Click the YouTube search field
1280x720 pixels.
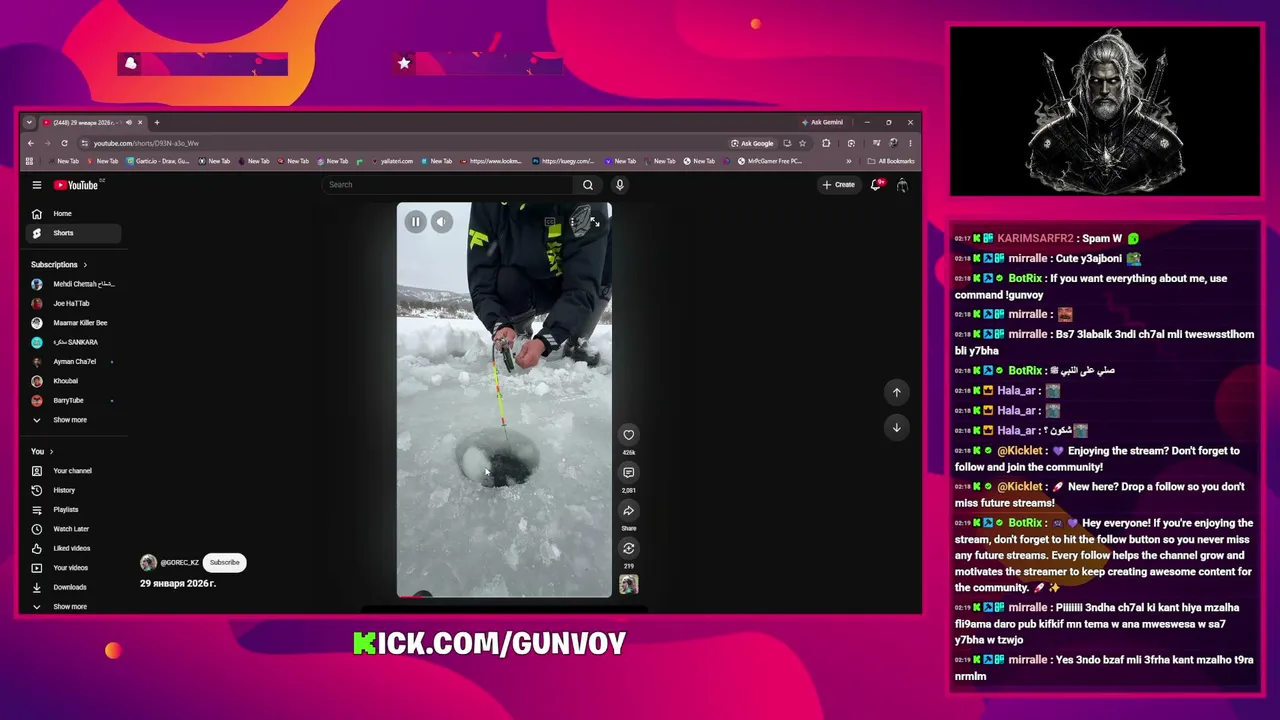coord(448,185)
